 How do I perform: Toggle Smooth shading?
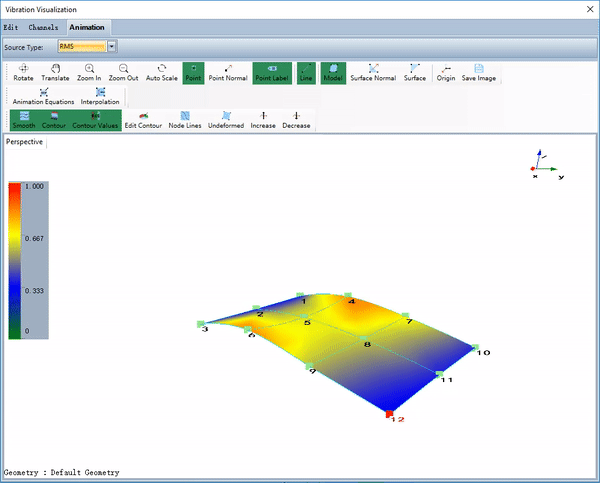[24, 120]
